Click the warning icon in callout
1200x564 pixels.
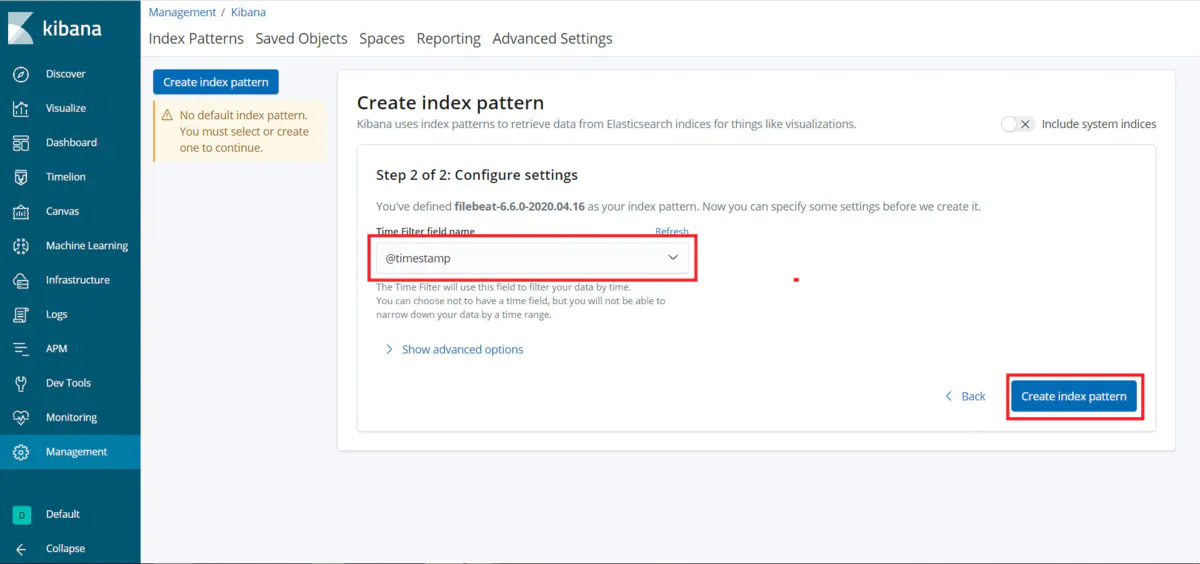tap(167, 116)
